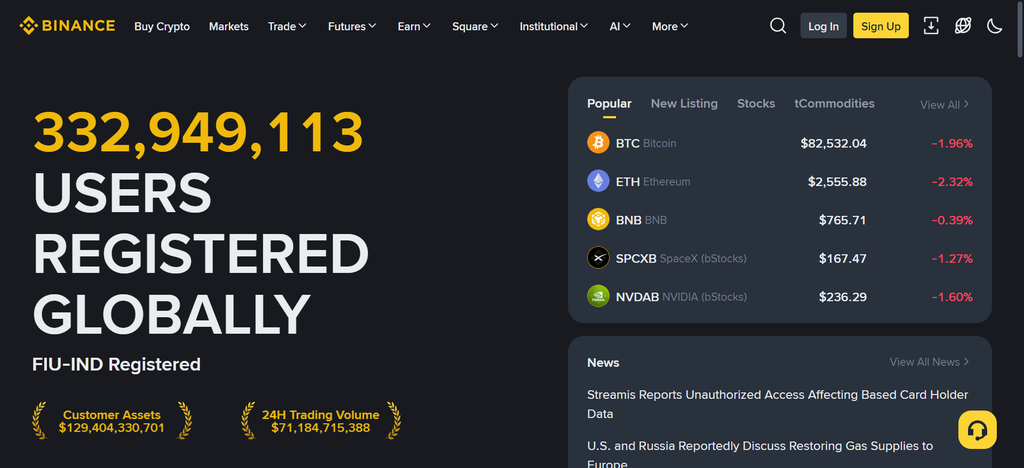This screenshot has height=468, width=1024.
Task: Expand the Square menu
Action: [475, 26]
